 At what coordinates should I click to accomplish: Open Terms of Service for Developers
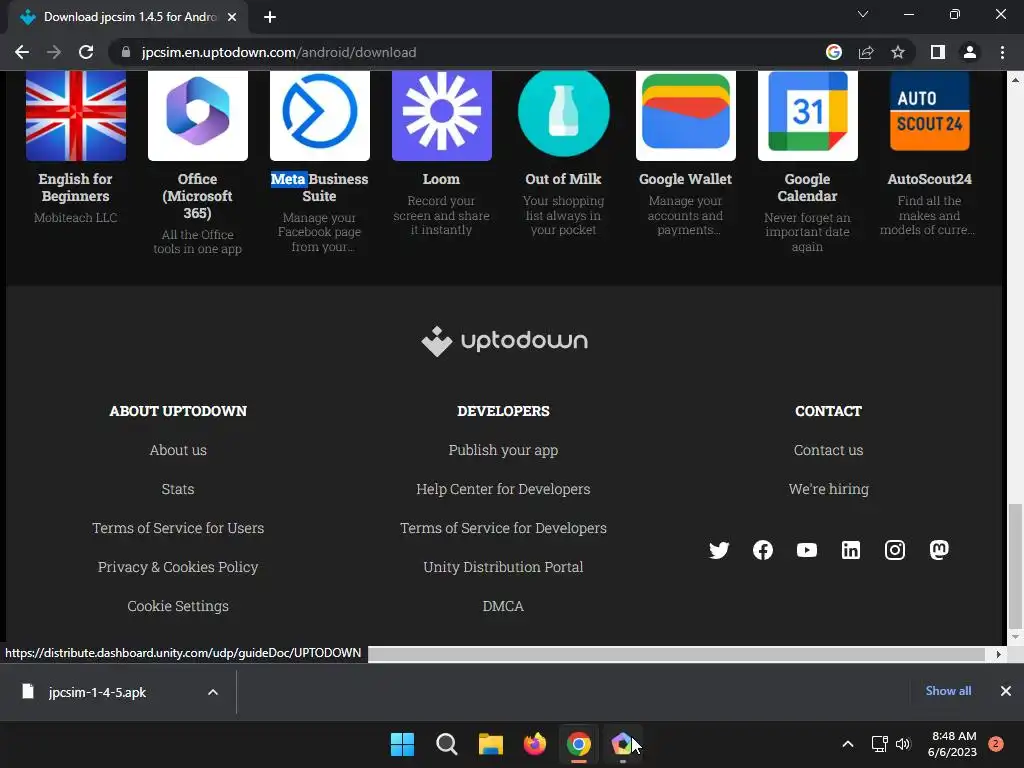coord(503,528)
